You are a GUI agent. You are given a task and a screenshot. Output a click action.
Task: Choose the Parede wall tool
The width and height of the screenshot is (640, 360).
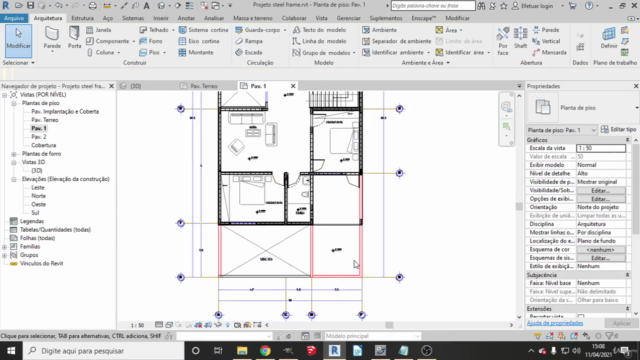coord(52,38)
